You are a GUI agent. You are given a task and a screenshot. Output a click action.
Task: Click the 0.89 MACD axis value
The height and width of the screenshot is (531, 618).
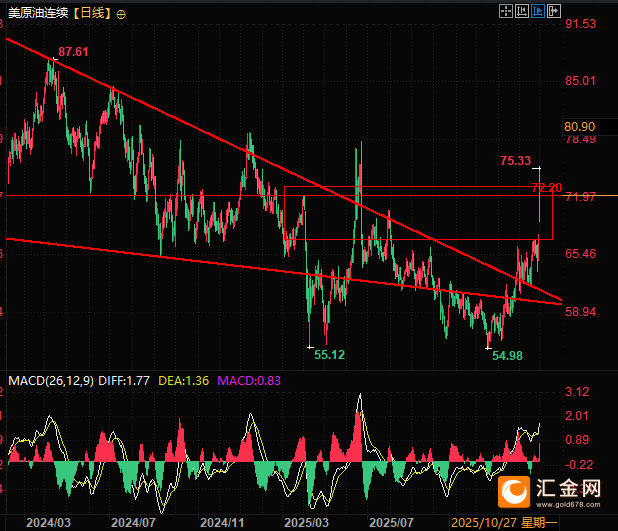coord(577,440)
